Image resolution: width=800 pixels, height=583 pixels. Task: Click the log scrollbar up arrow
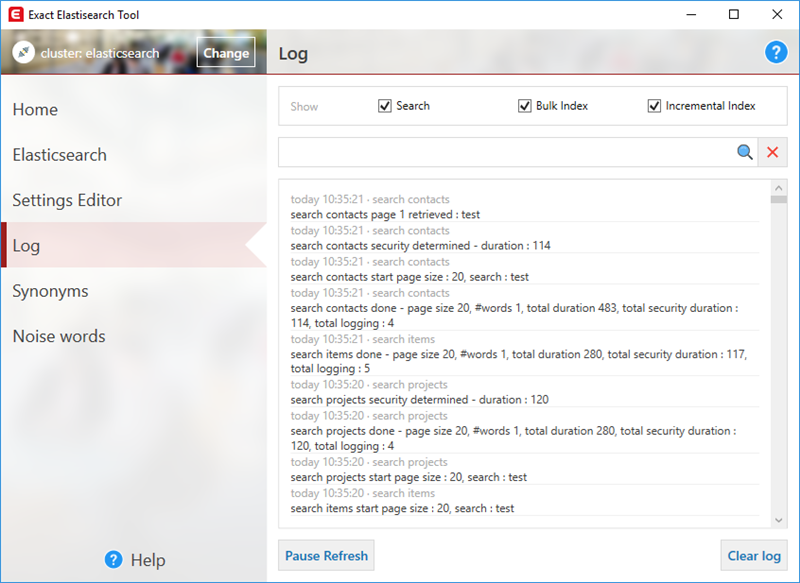click(x=779, y=187)
